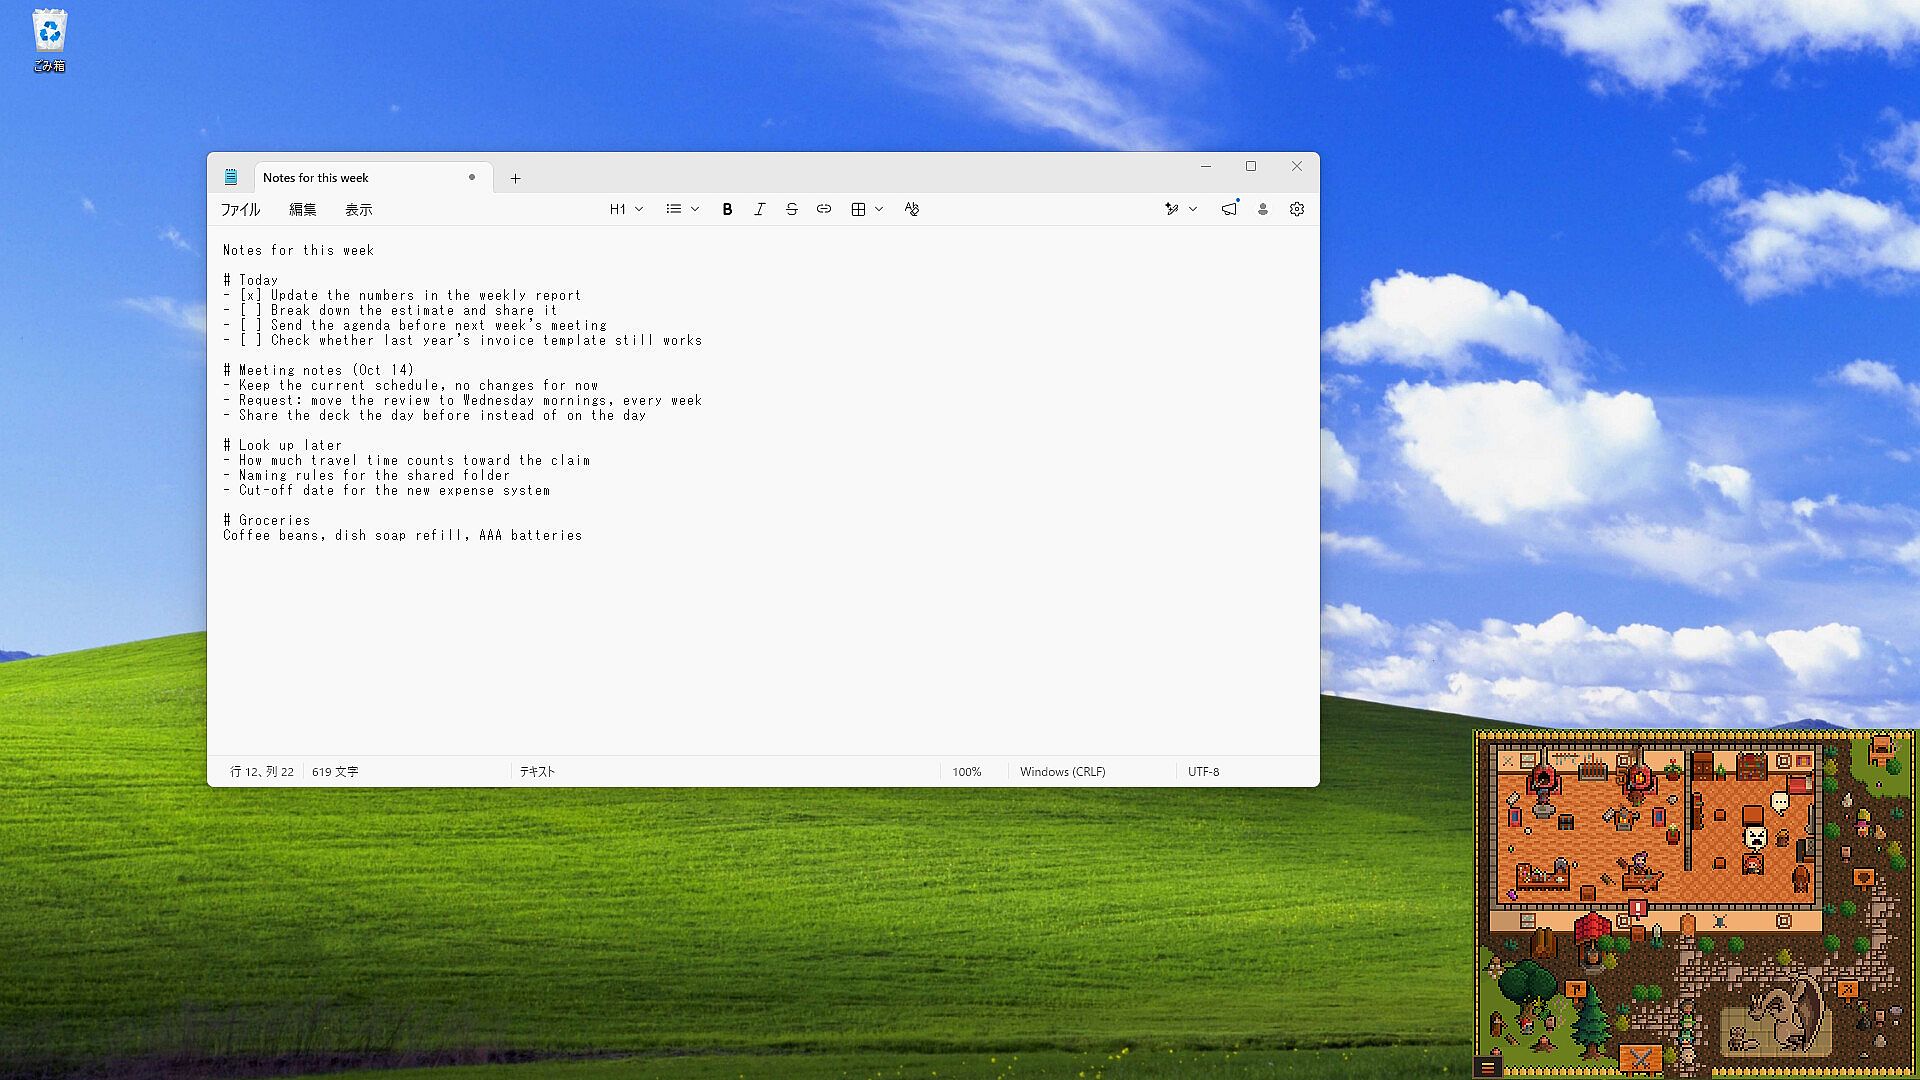Click the speech bubble in the game room
This screenshot has height=1080, width=1920.
(x=1779, y=802)
